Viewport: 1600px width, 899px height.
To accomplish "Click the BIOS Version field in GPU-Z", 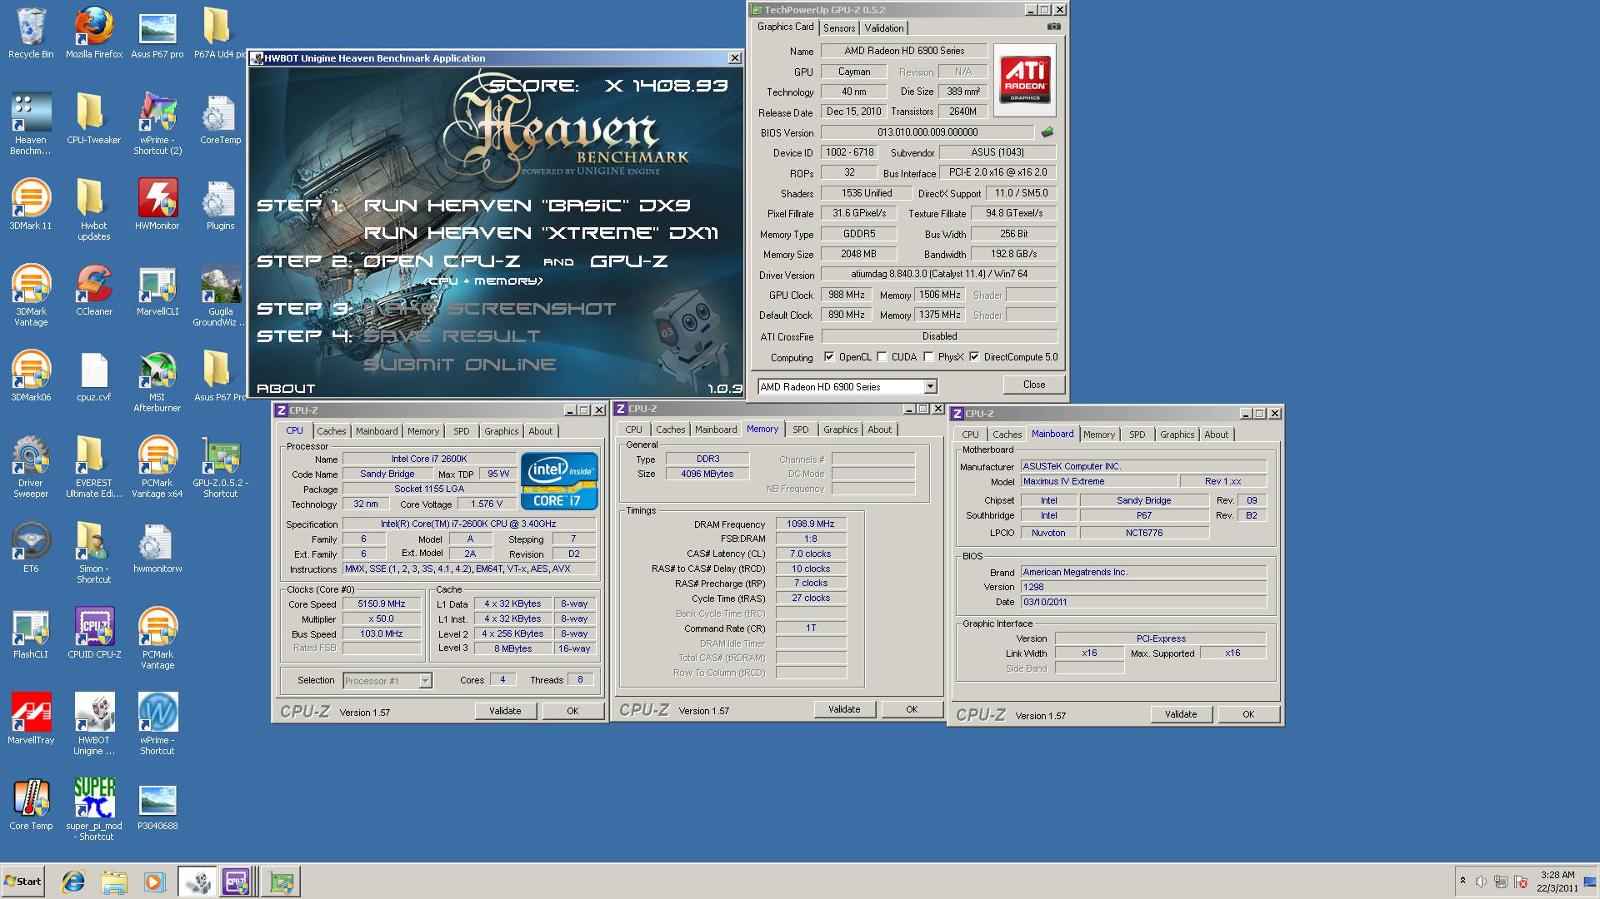I will pyautogui.click(x=927, y=132).
